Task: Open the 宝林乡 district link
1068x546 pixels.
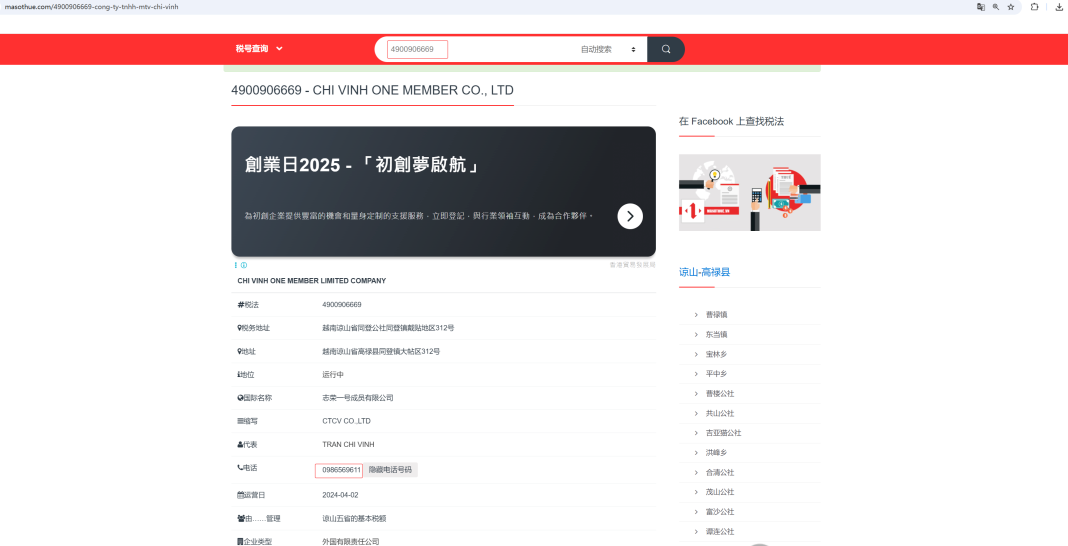Action: point(717,354)
